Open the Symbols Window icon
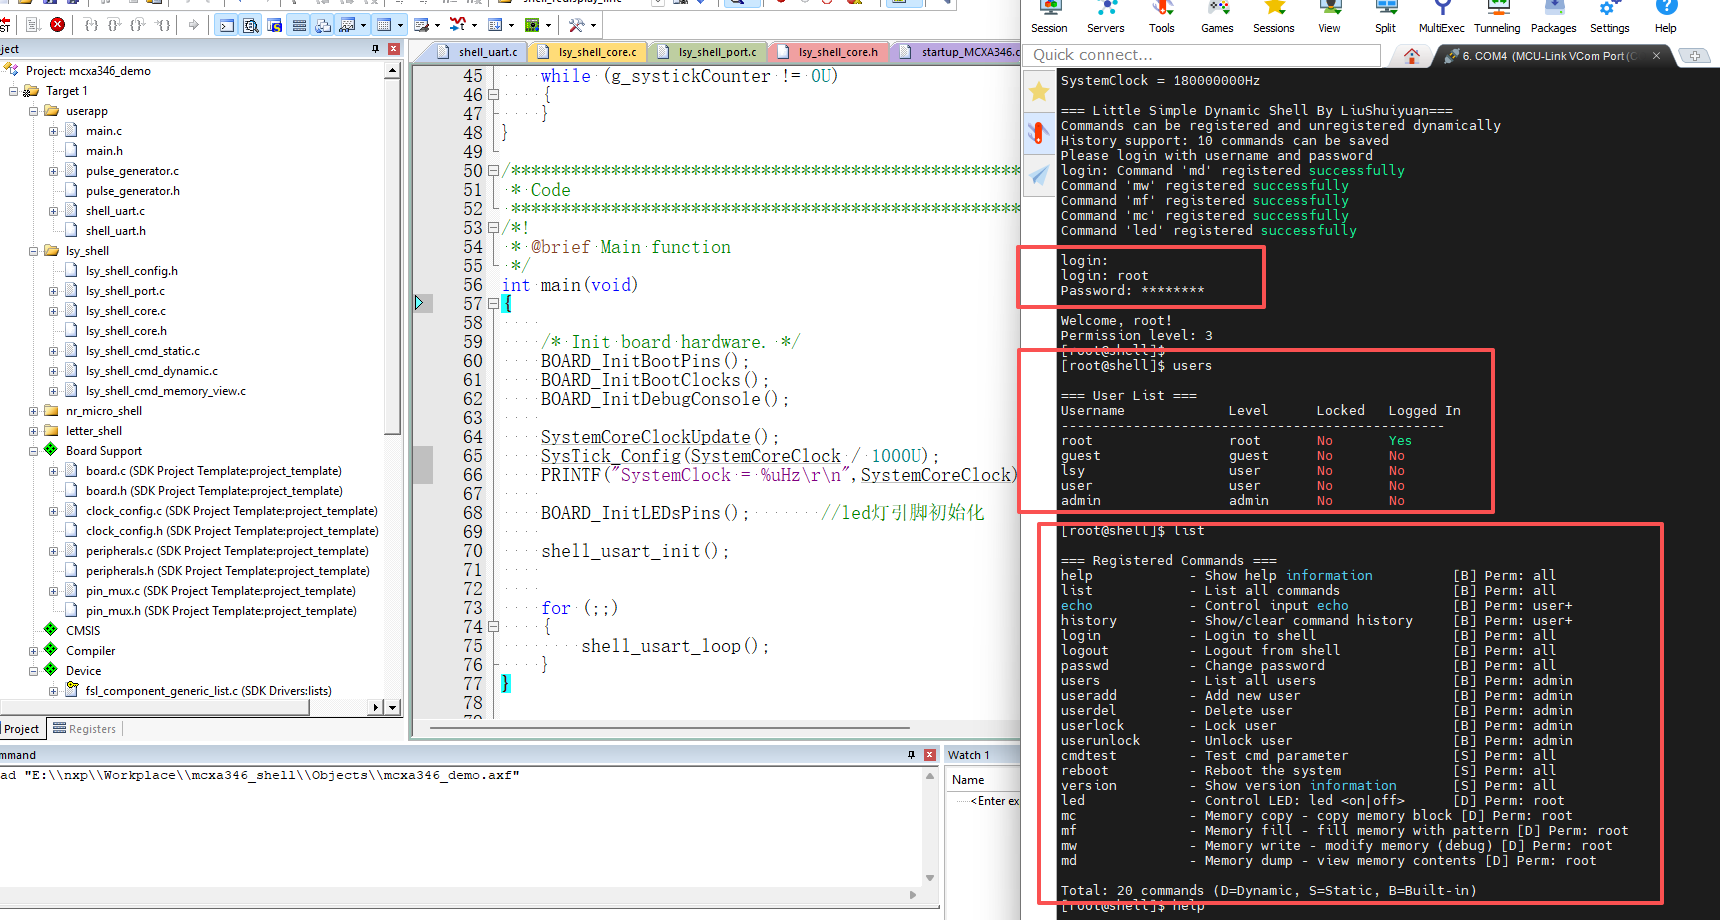1720x920 pixels. (x=275, y=25)
